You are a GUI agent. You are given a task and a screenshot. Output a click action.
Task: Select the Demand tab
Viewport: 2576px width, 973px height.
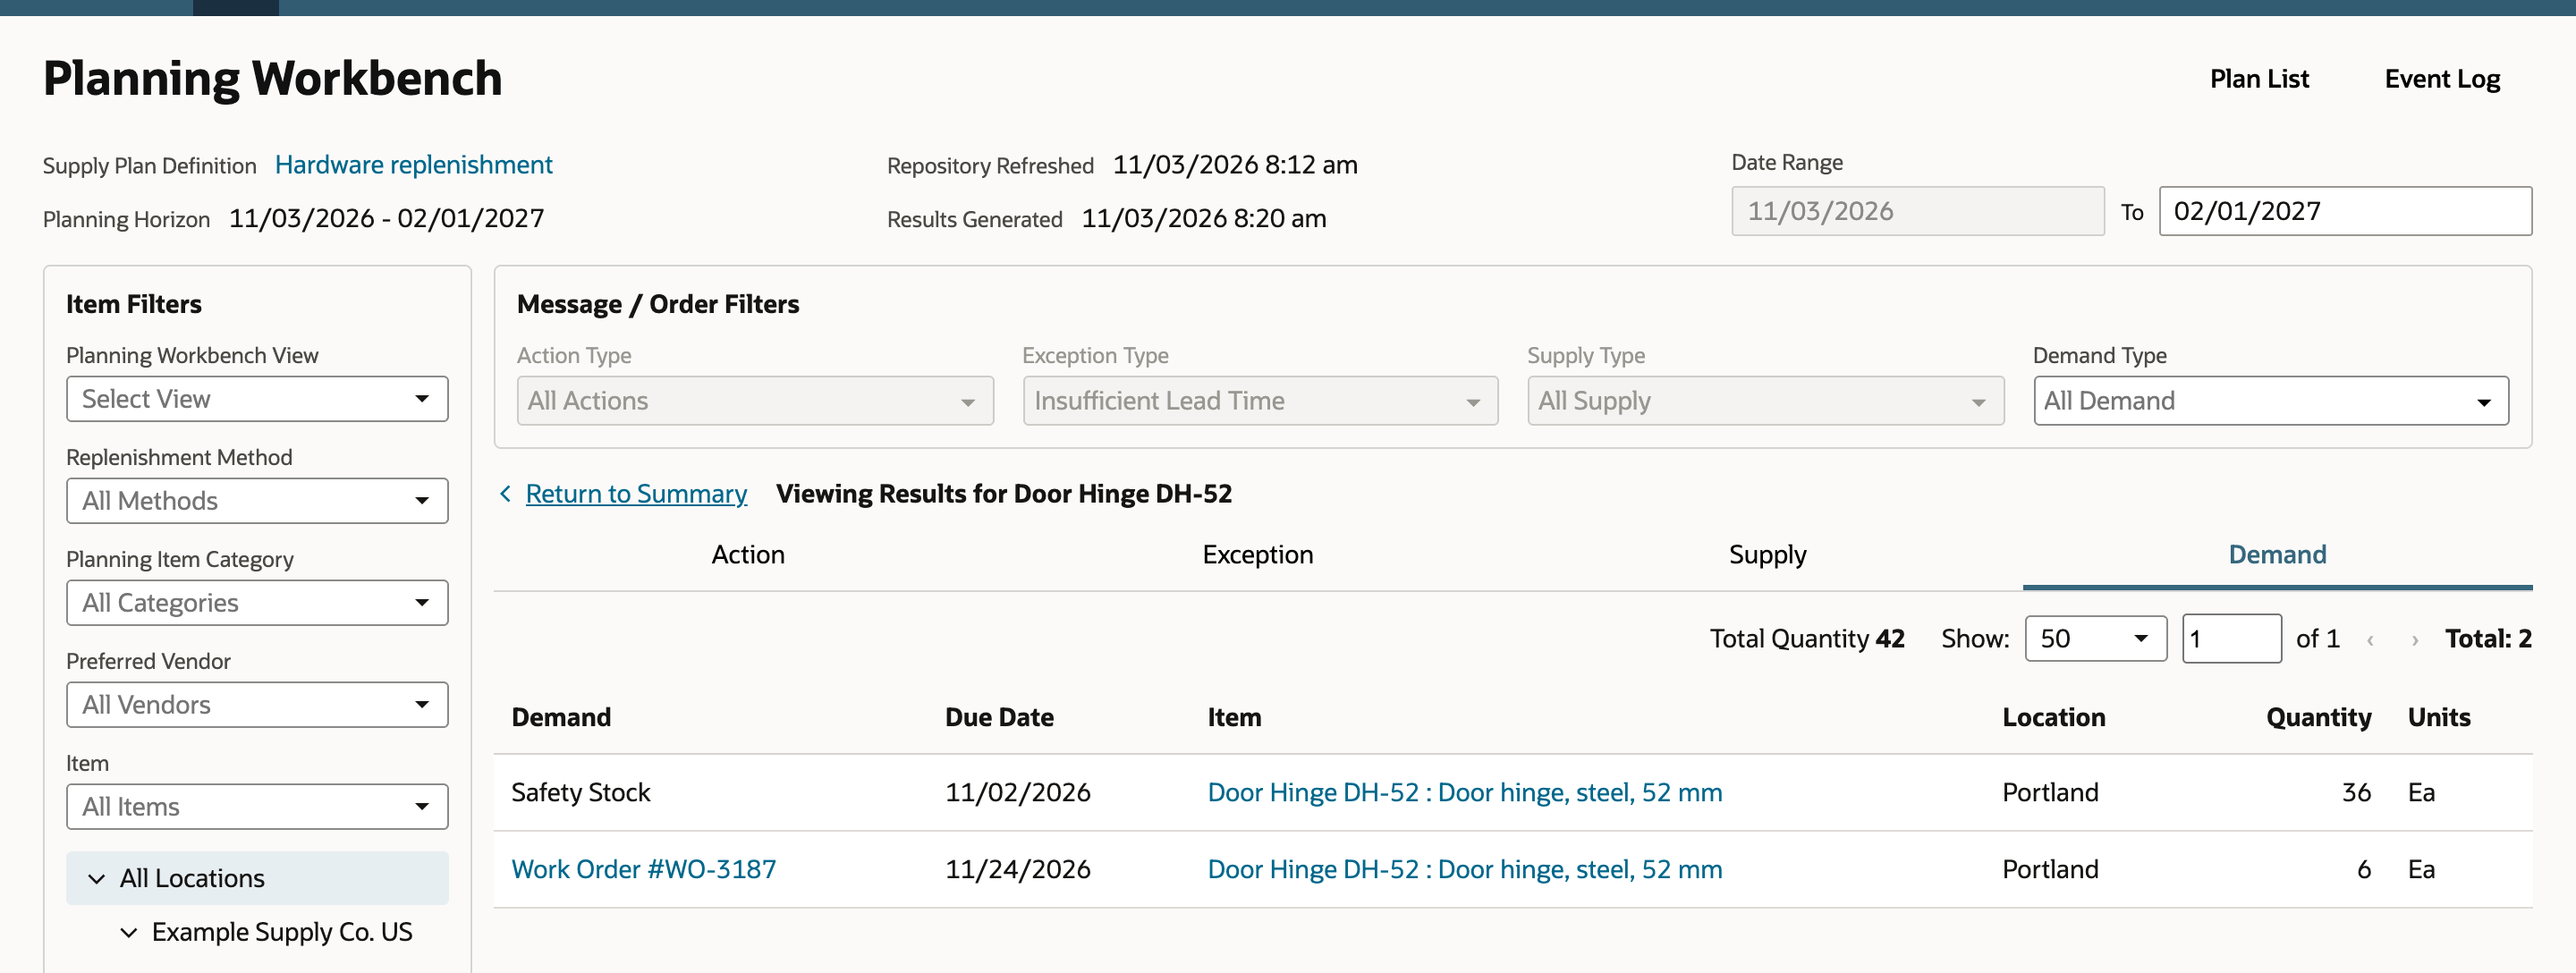[x=2277, y=555]
